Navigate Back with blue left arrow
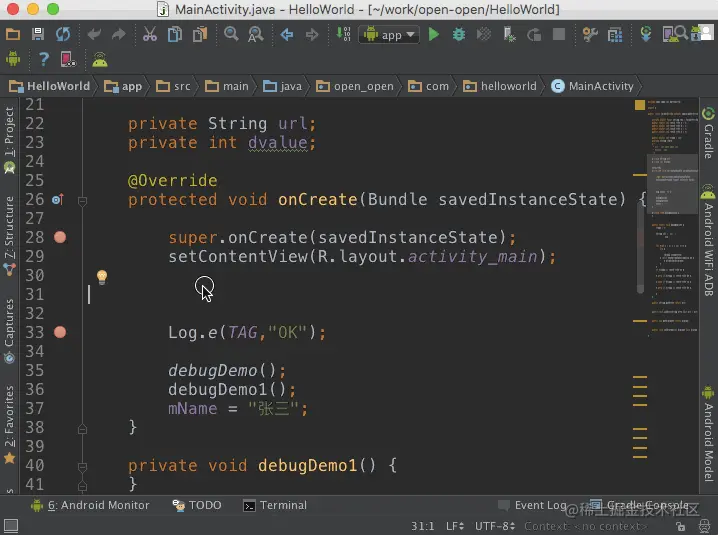718x535 pixels. click(287, 34)
